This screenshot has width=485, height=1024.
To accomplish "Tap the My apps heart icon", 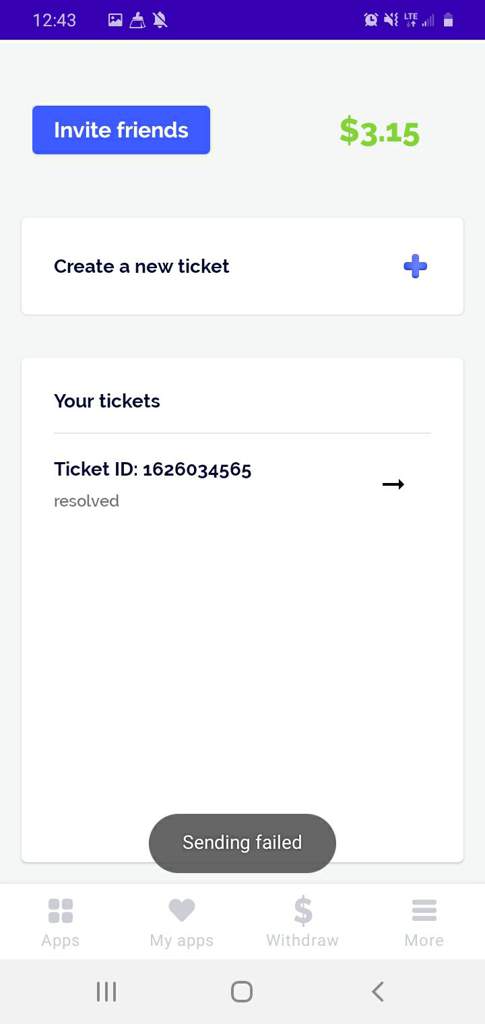I will pyautogui.click(x=181, y=910).
